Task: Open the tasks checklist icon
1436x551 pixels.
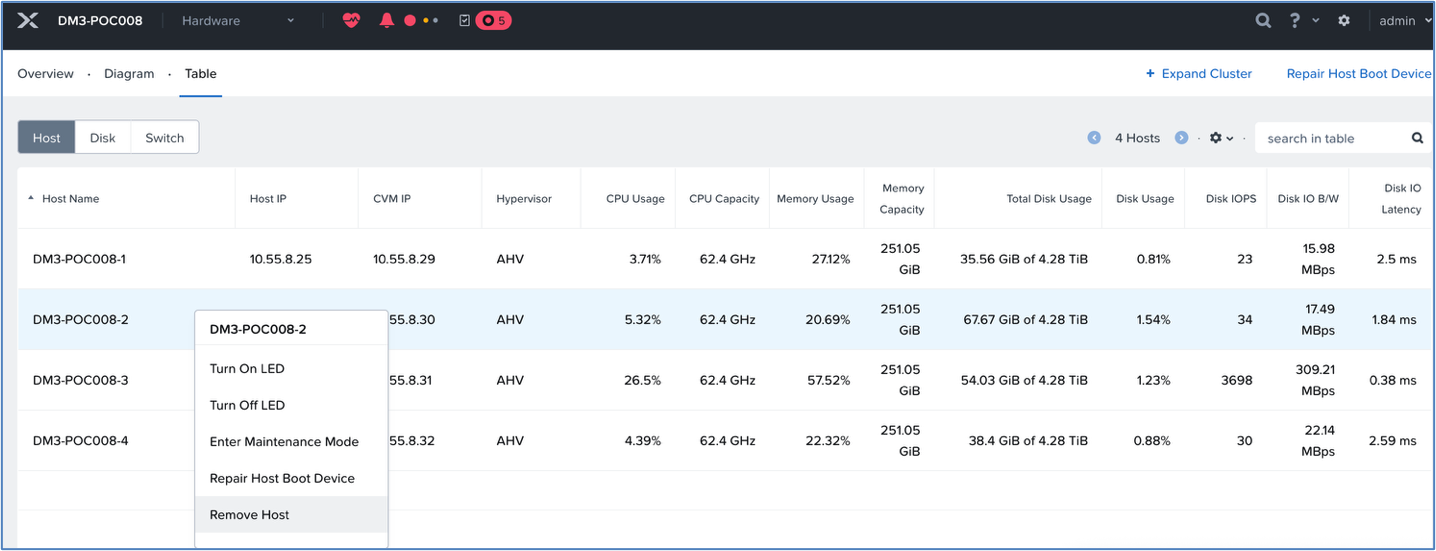Action: click(464, 20)
